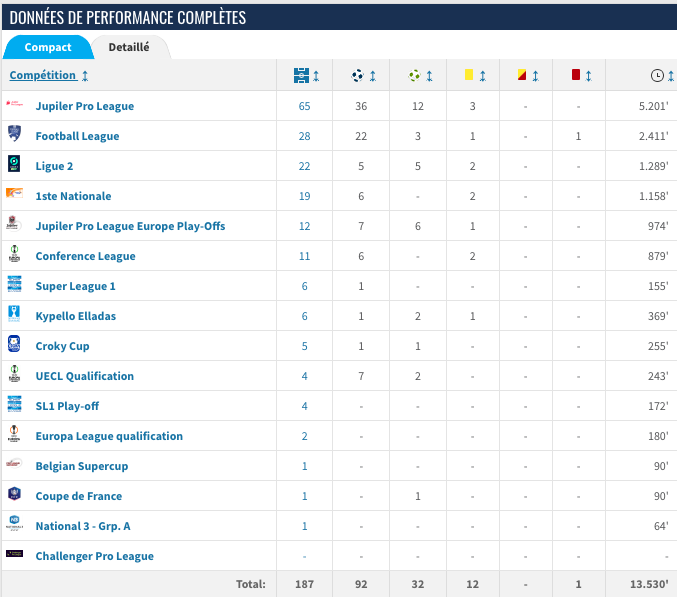Click 65 appearances for Jupiler Pro League
Screen dimensions: 677x597
pos(304,106)
